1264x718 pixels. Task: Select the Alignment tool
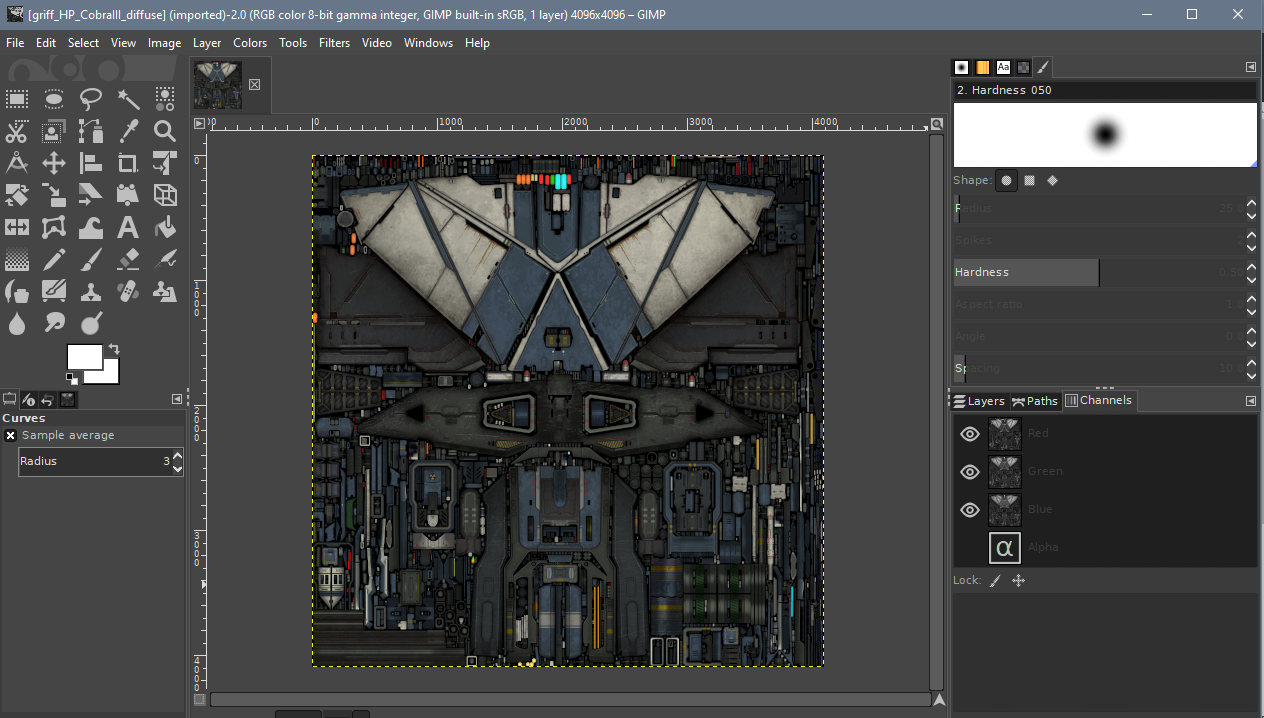click(x=91, y=163)
